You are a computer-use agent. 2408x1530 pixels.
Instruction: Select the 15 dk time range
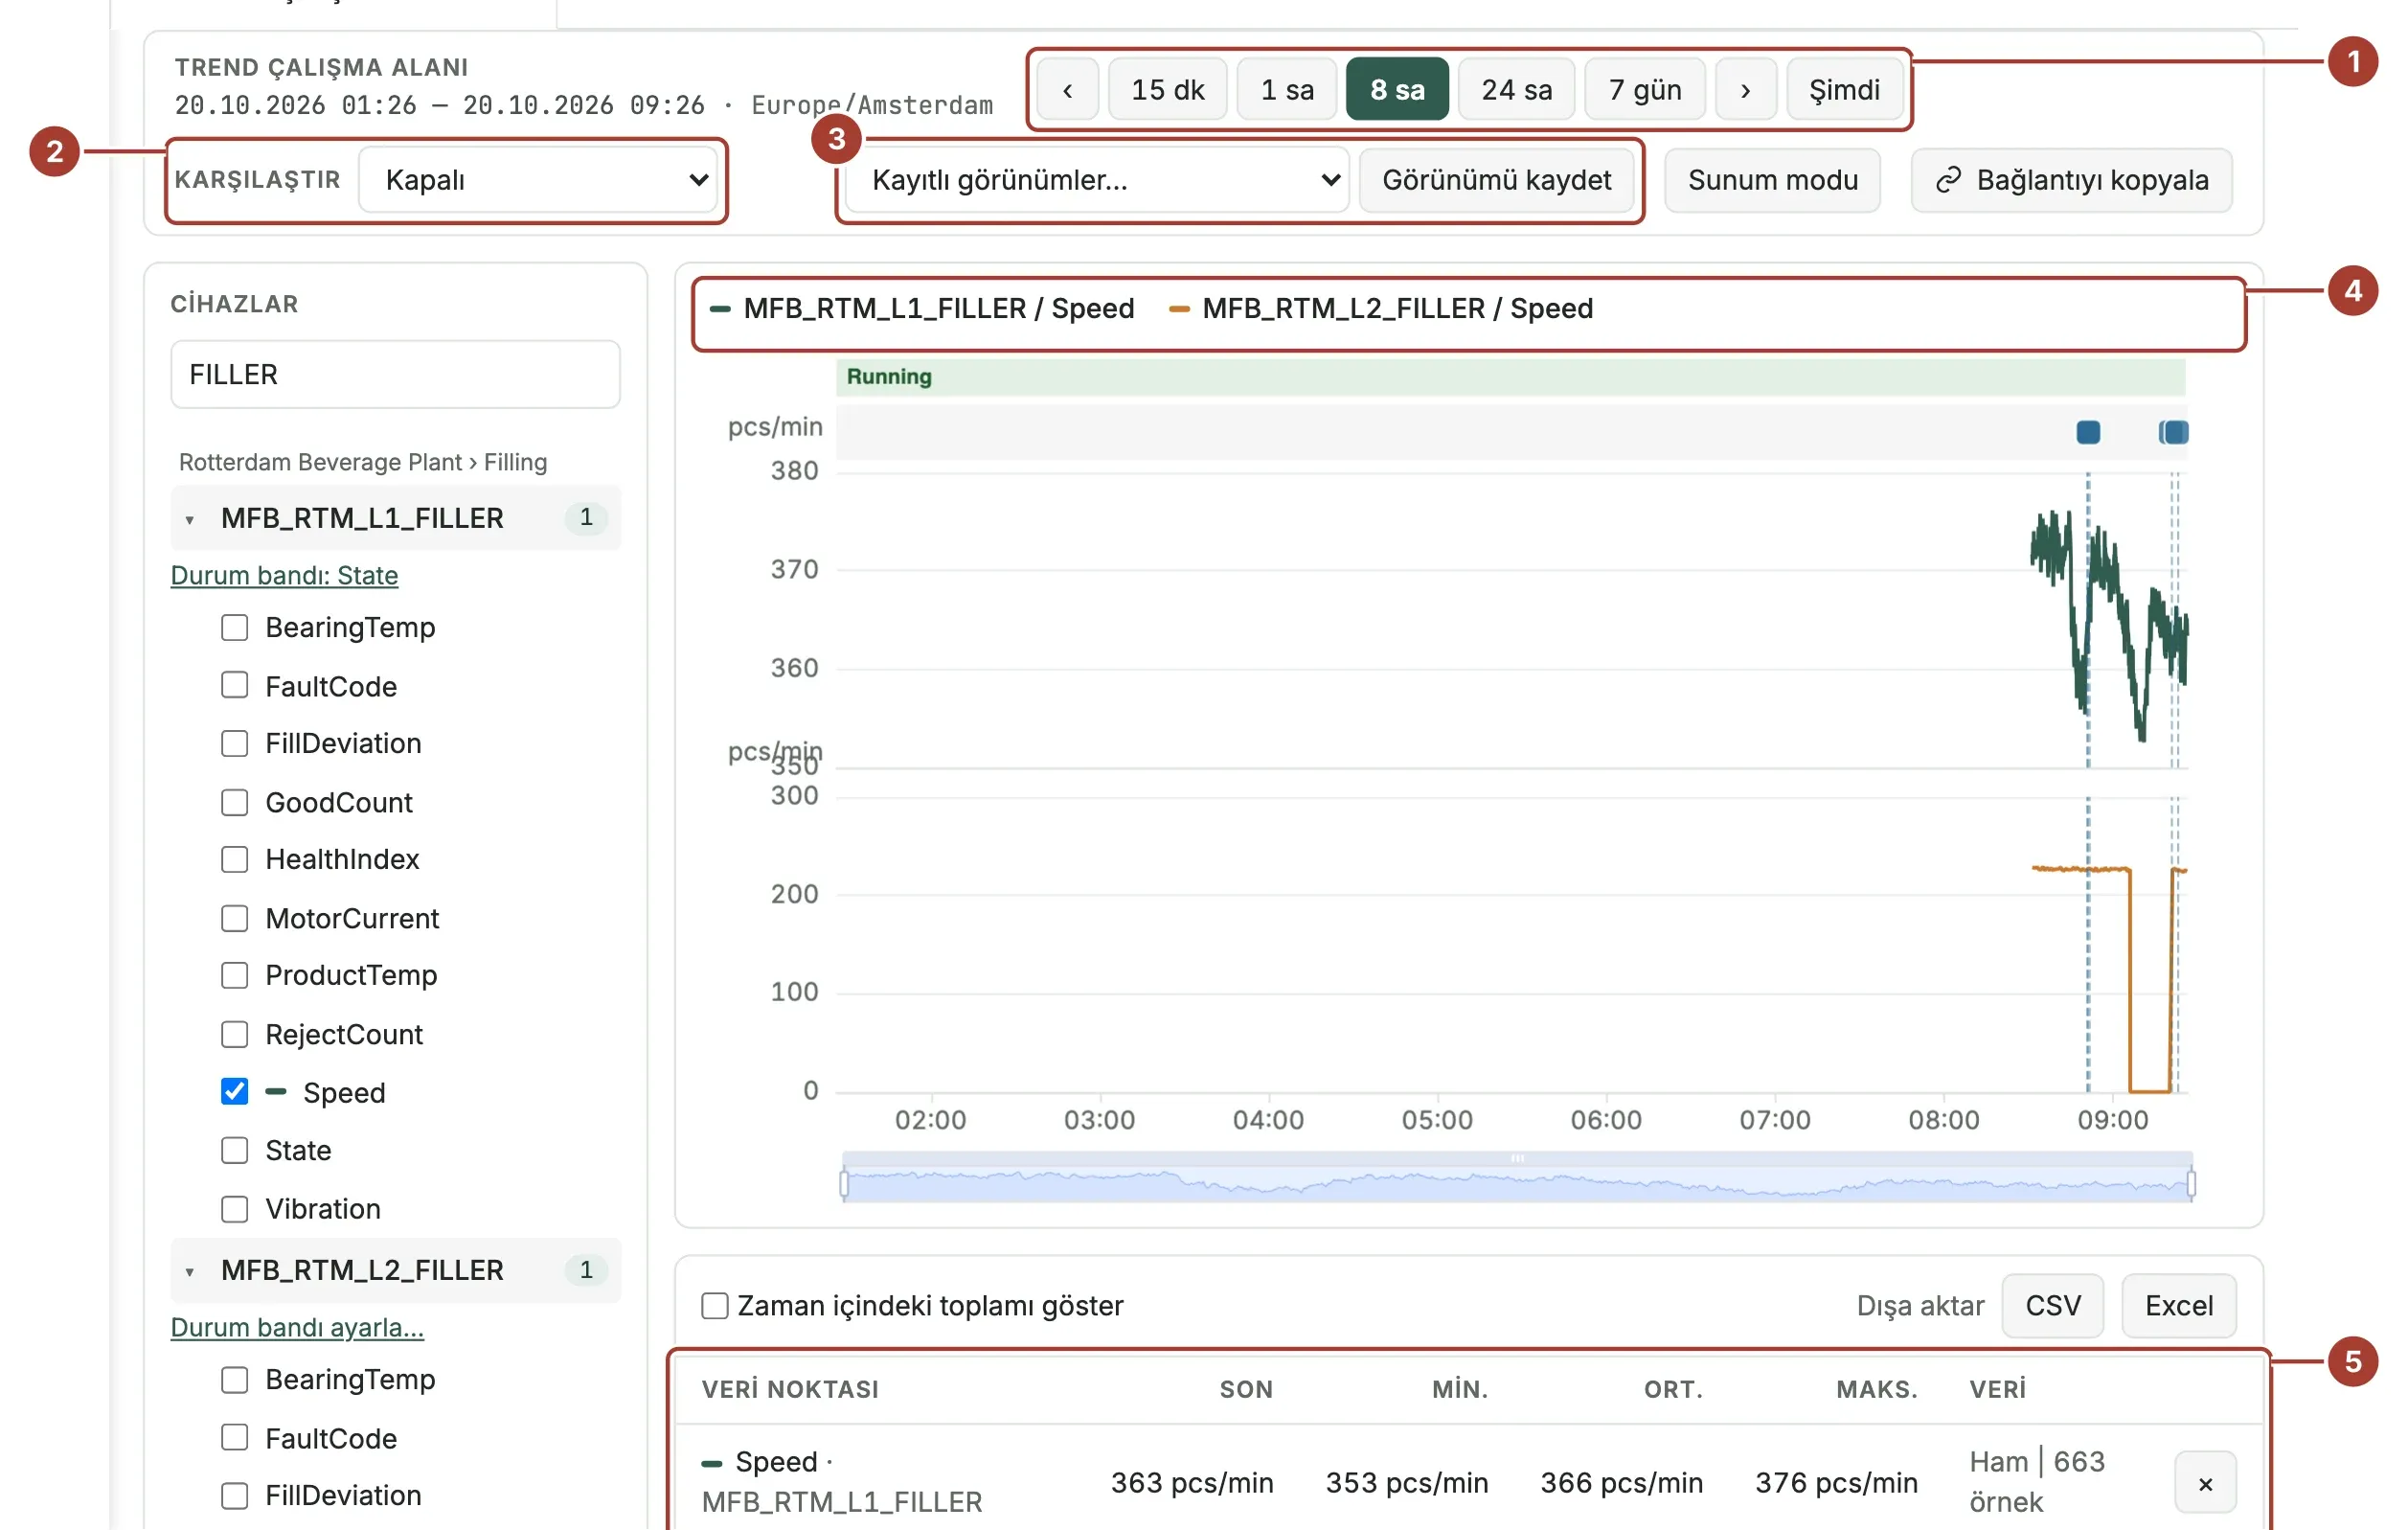(1167, 90)
